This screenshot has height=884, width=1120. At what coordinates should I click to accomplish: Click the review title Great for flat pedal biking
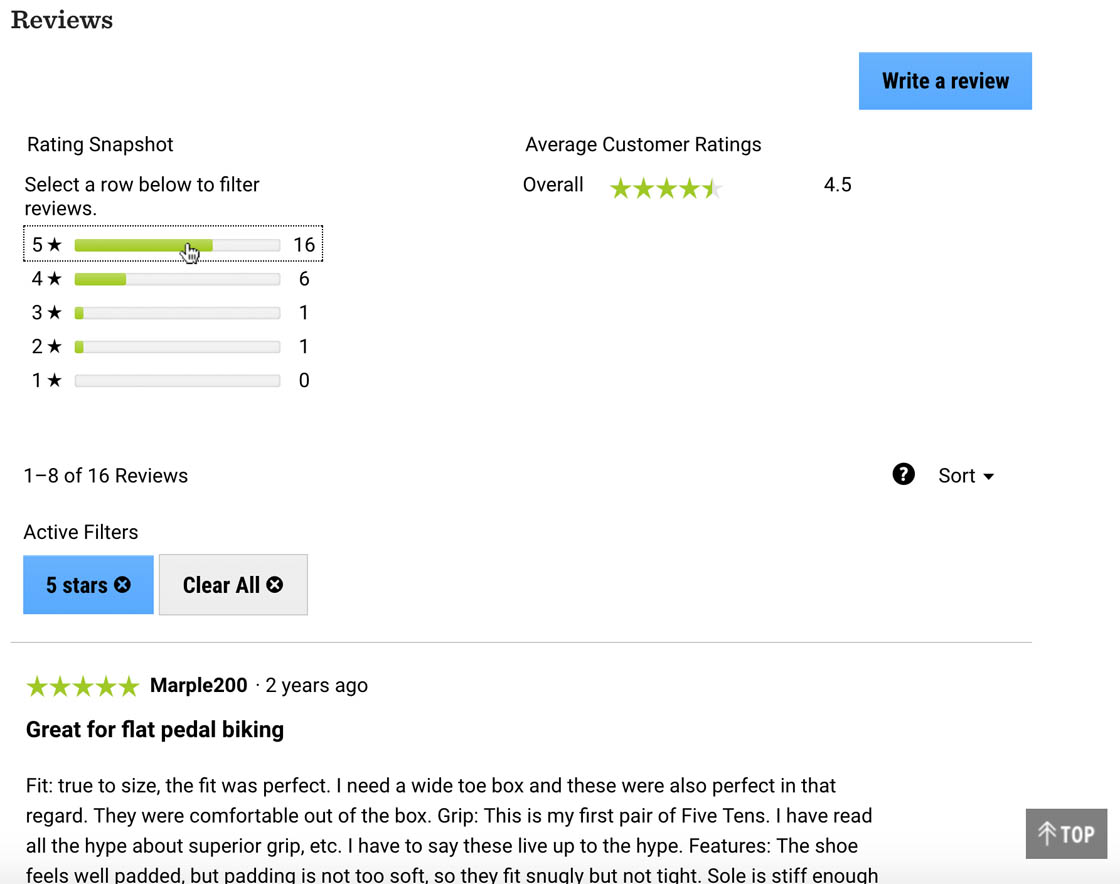pyautogui.click(x=155, y=730)
